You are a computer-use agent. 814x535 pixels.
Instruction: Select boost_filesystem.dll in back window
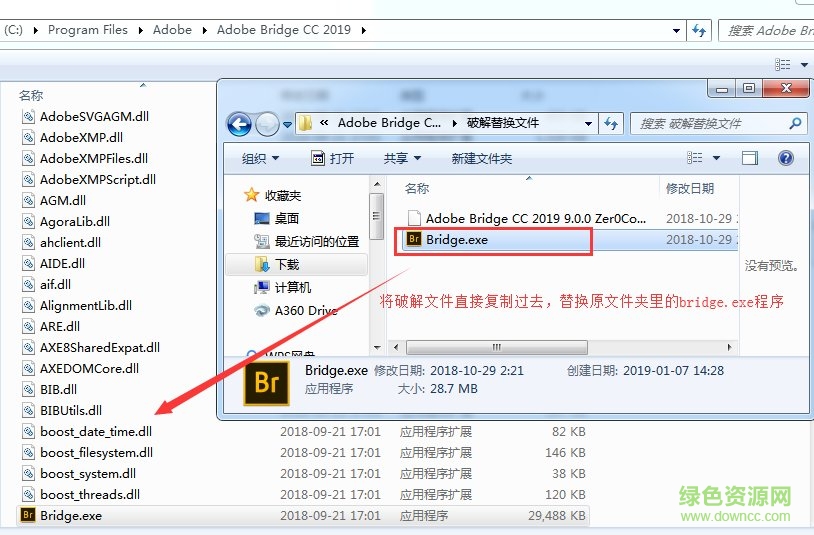[x=97, y=452]
